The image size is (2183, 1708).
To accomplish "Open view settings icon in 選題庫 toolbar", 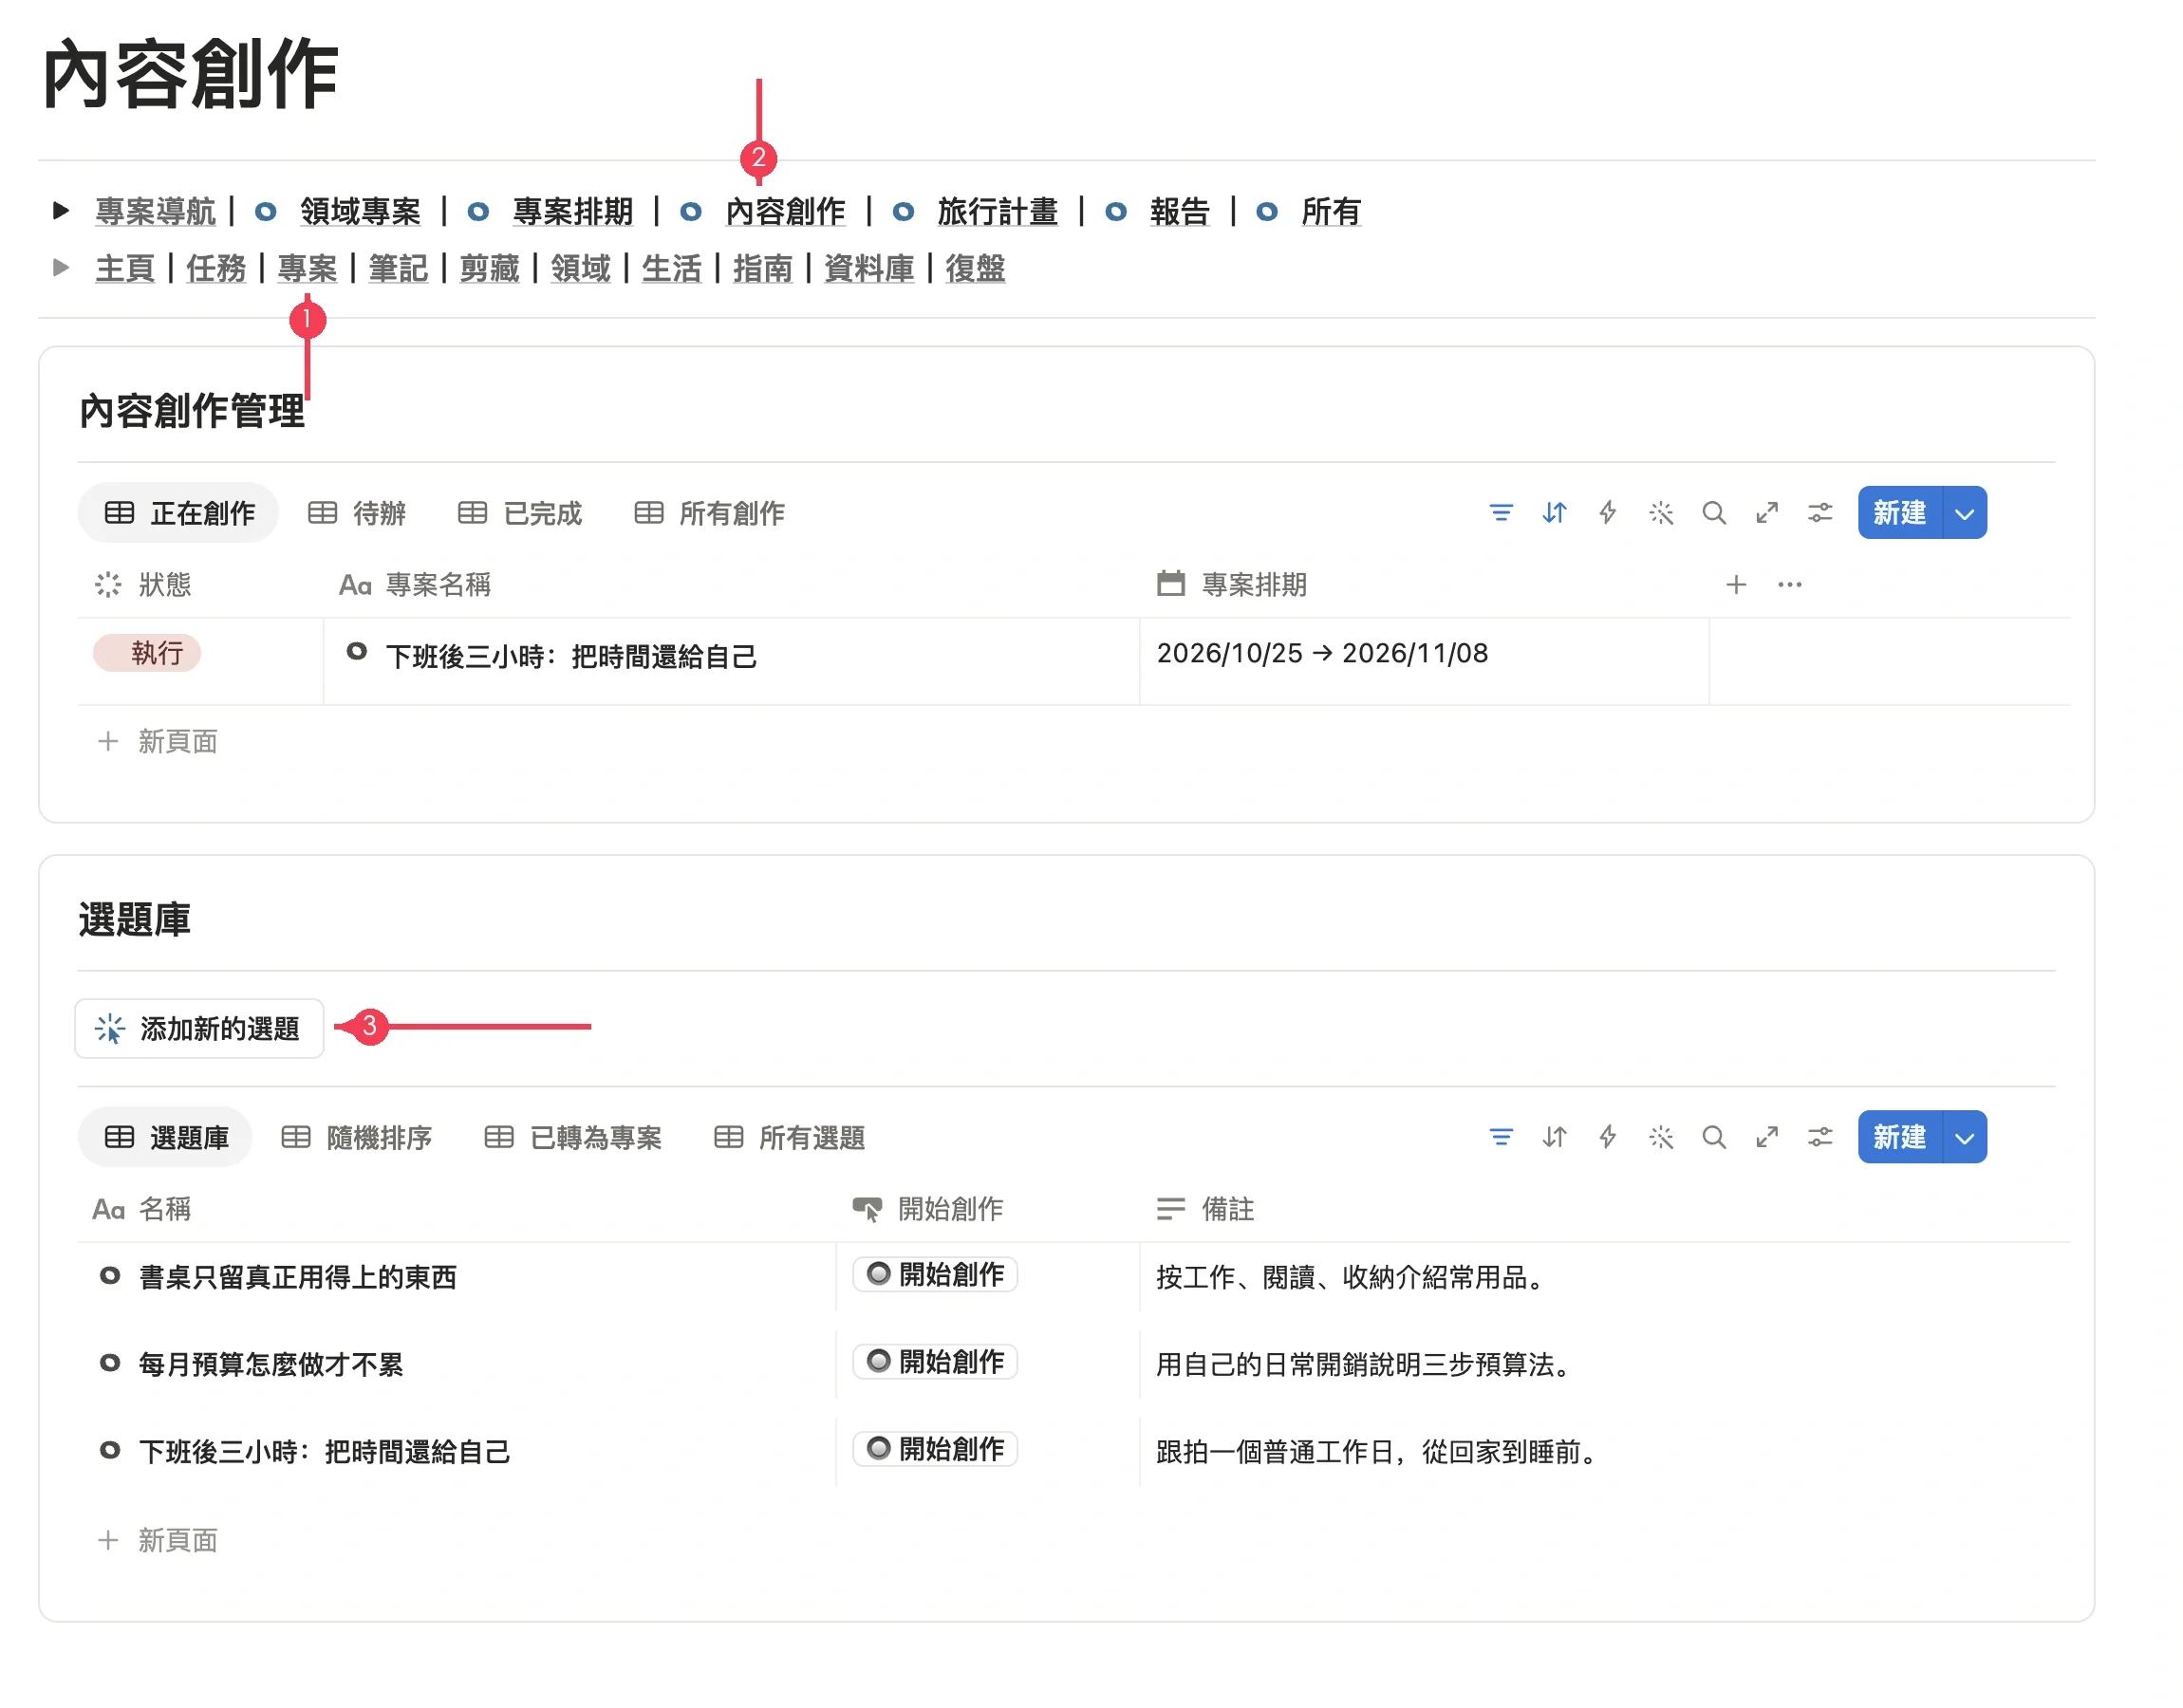I will click(x=1820, y=1137).
